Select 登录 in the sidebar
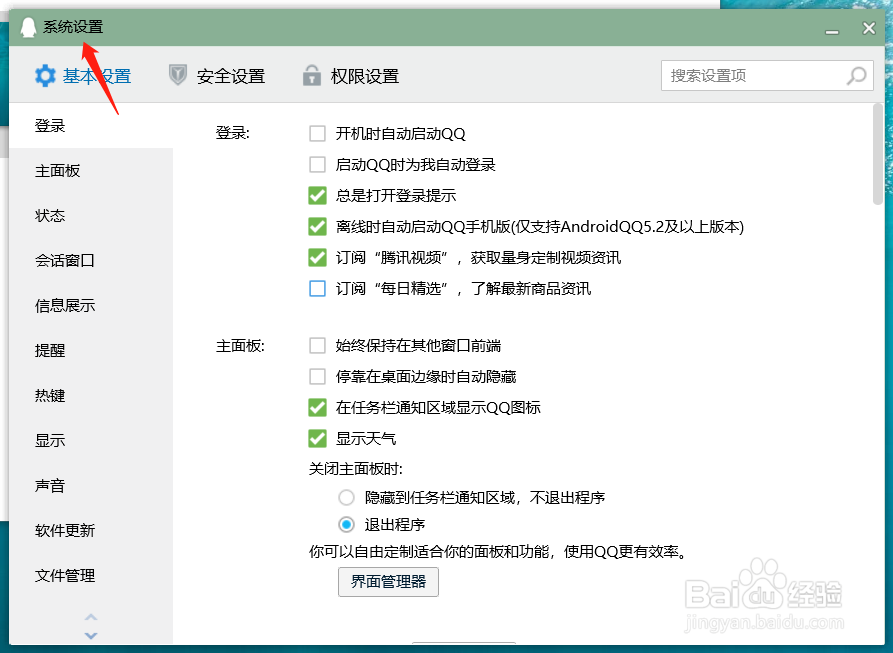The height and width of the screenshot is (653, 893). [x=91, y=126]
